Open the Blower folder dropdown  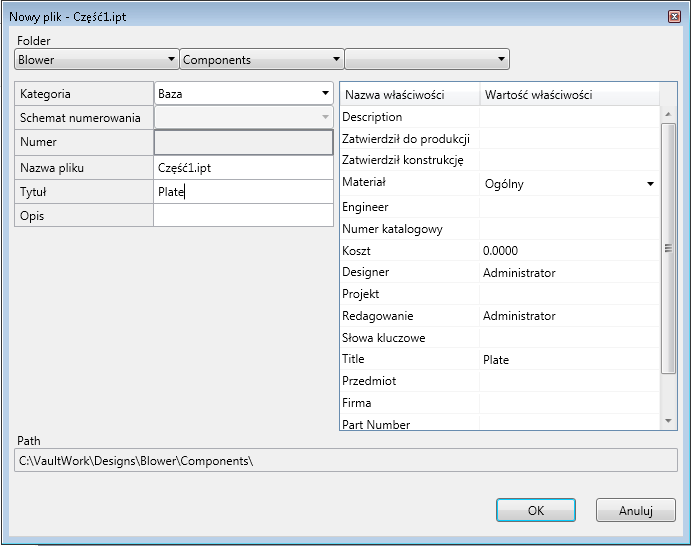(97, 60)
